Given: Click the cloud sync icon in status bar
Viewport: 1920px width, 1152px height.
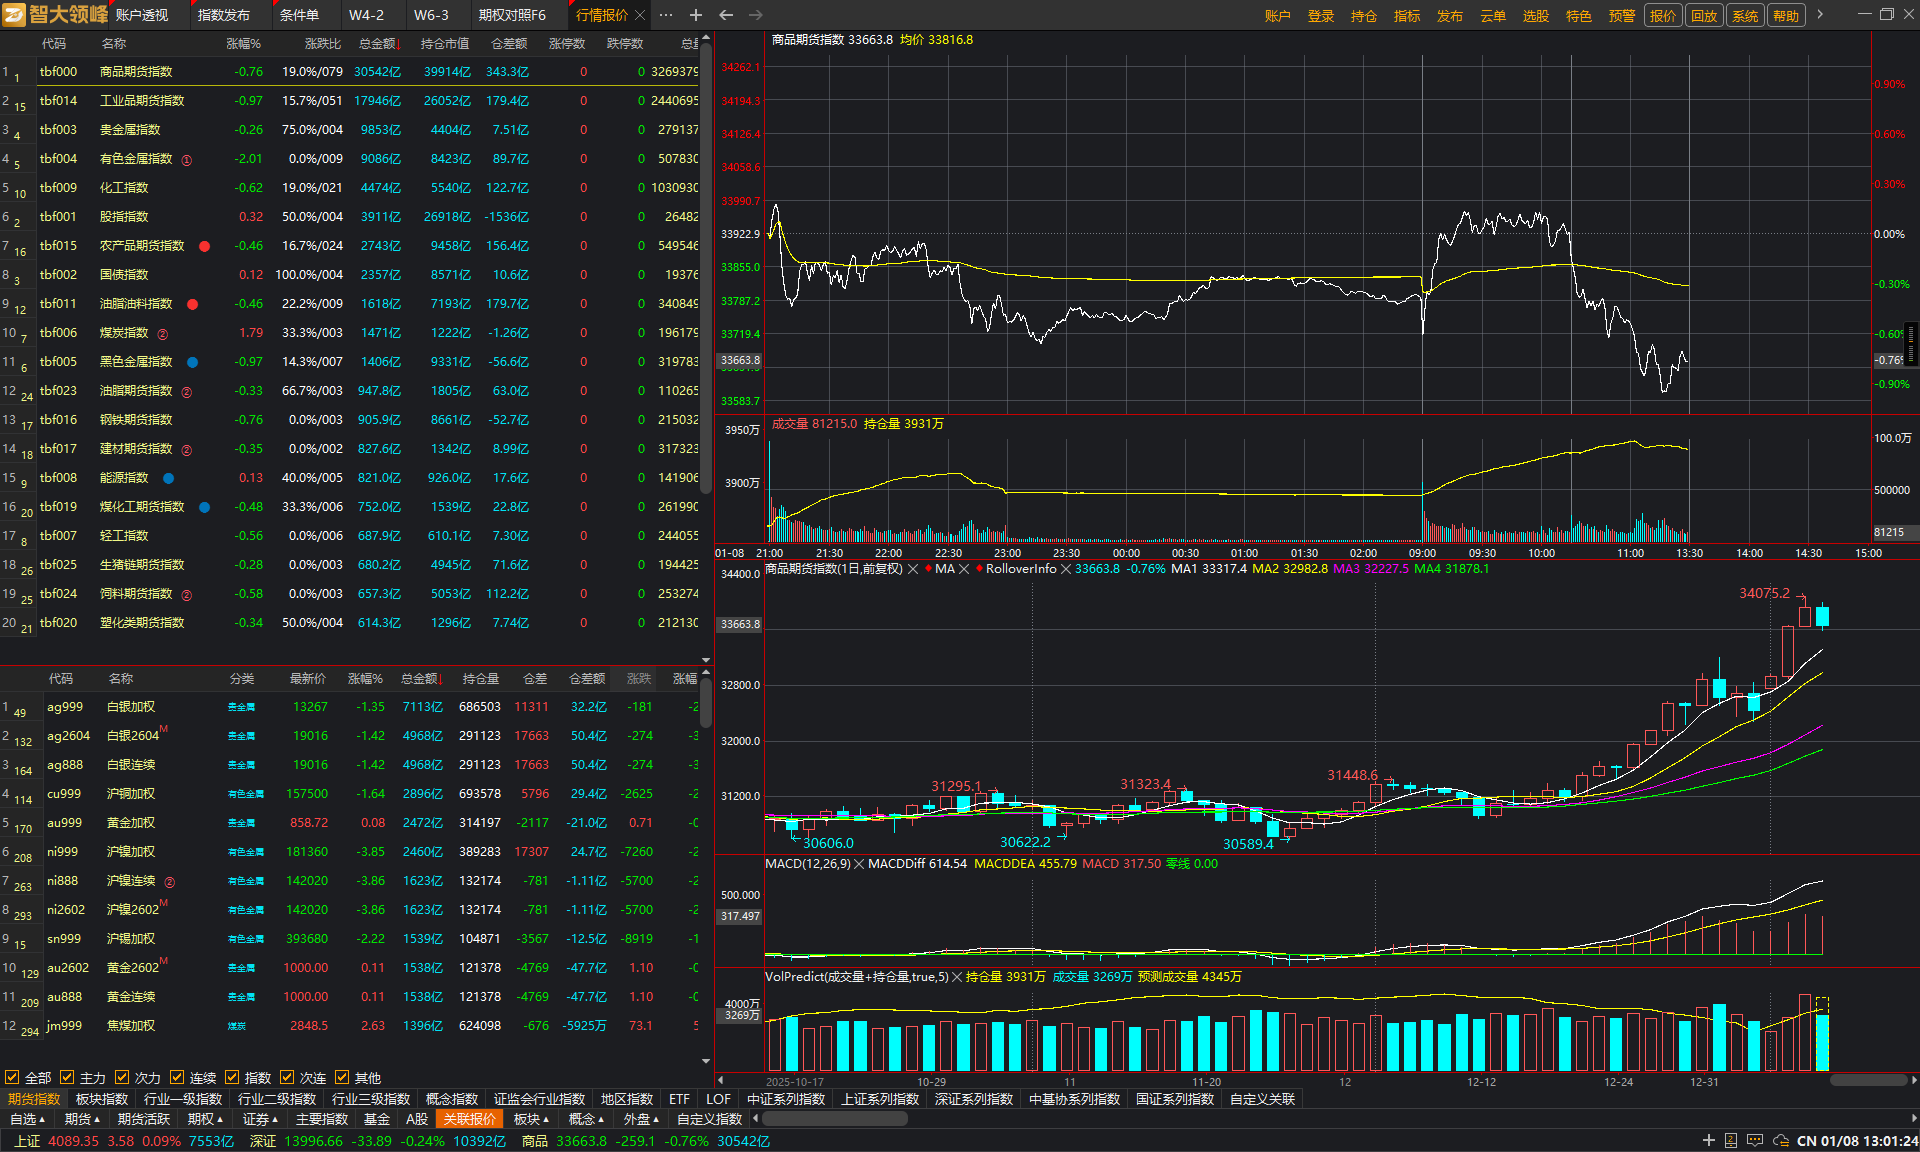Looking at the screenshot, I should pos(1781,1141).
